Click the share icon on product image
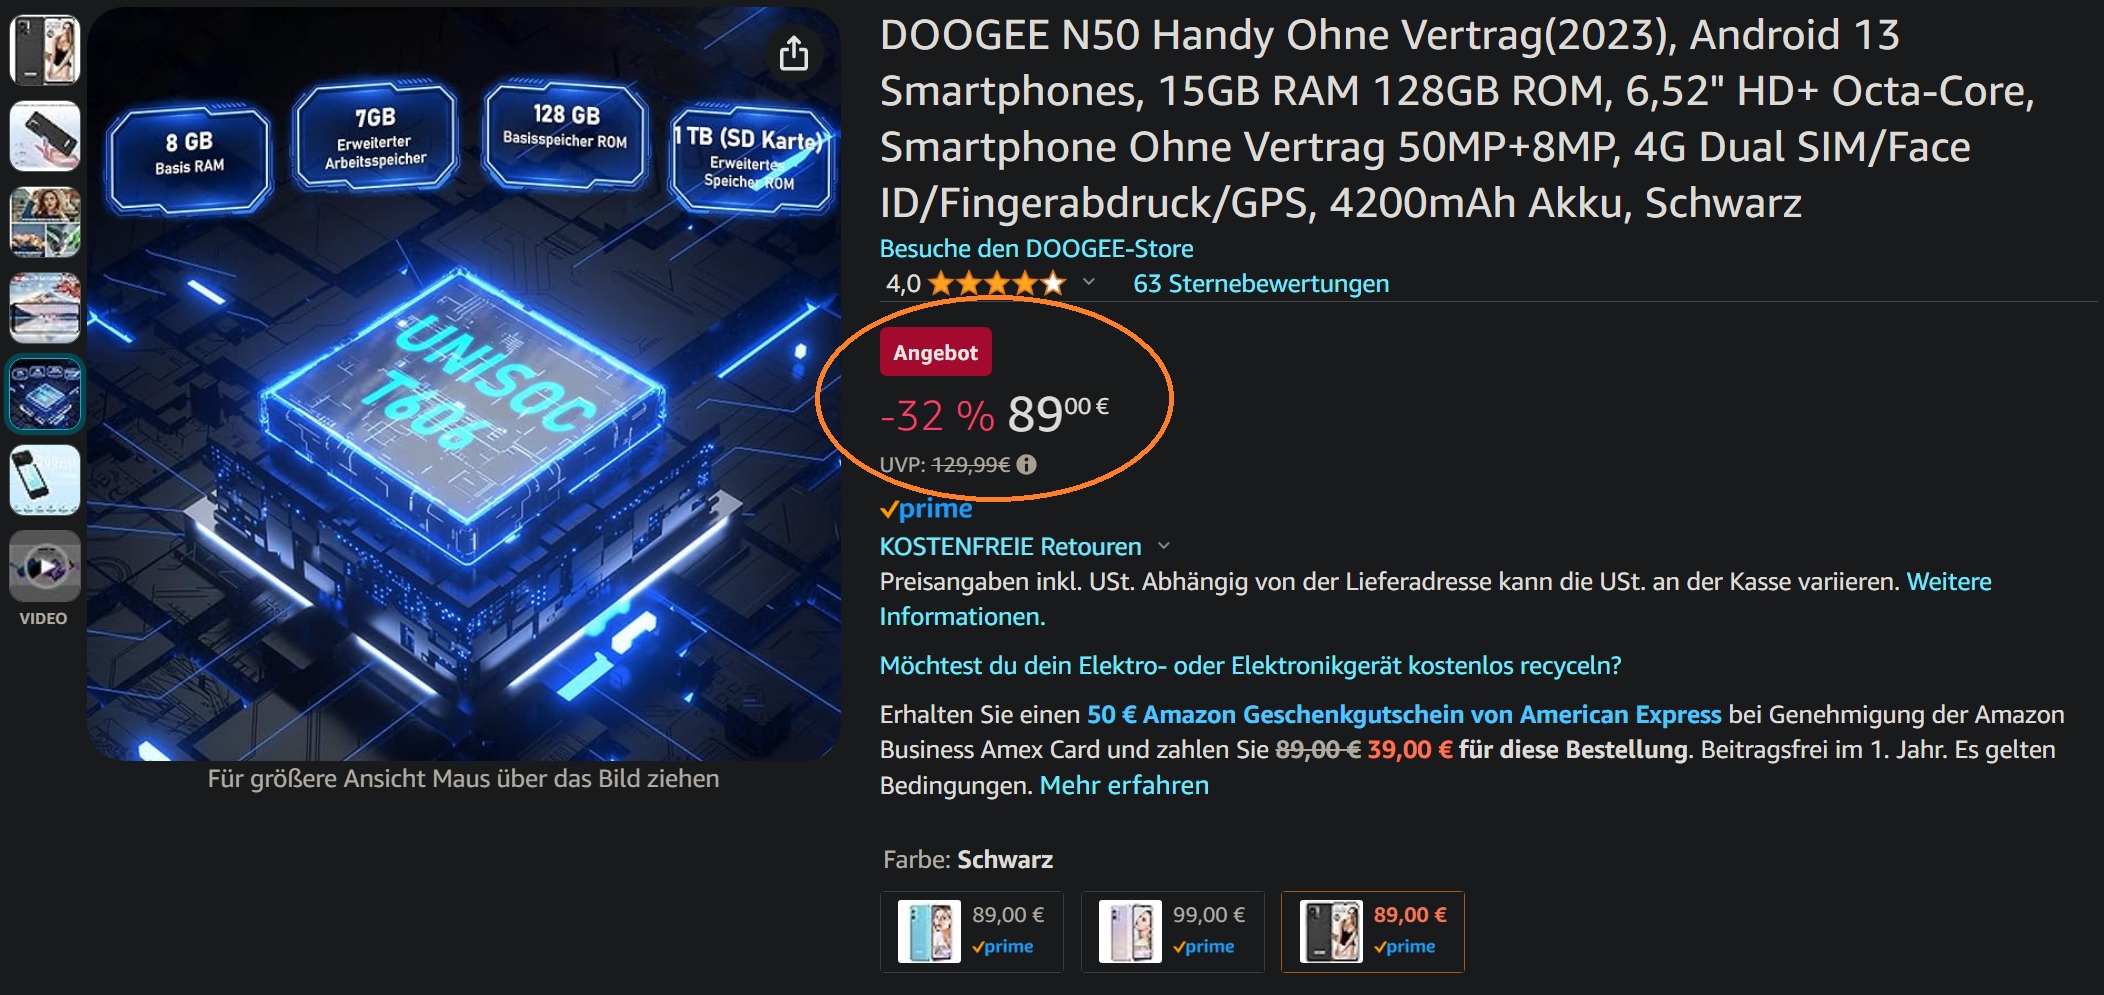 coord(794,53)
